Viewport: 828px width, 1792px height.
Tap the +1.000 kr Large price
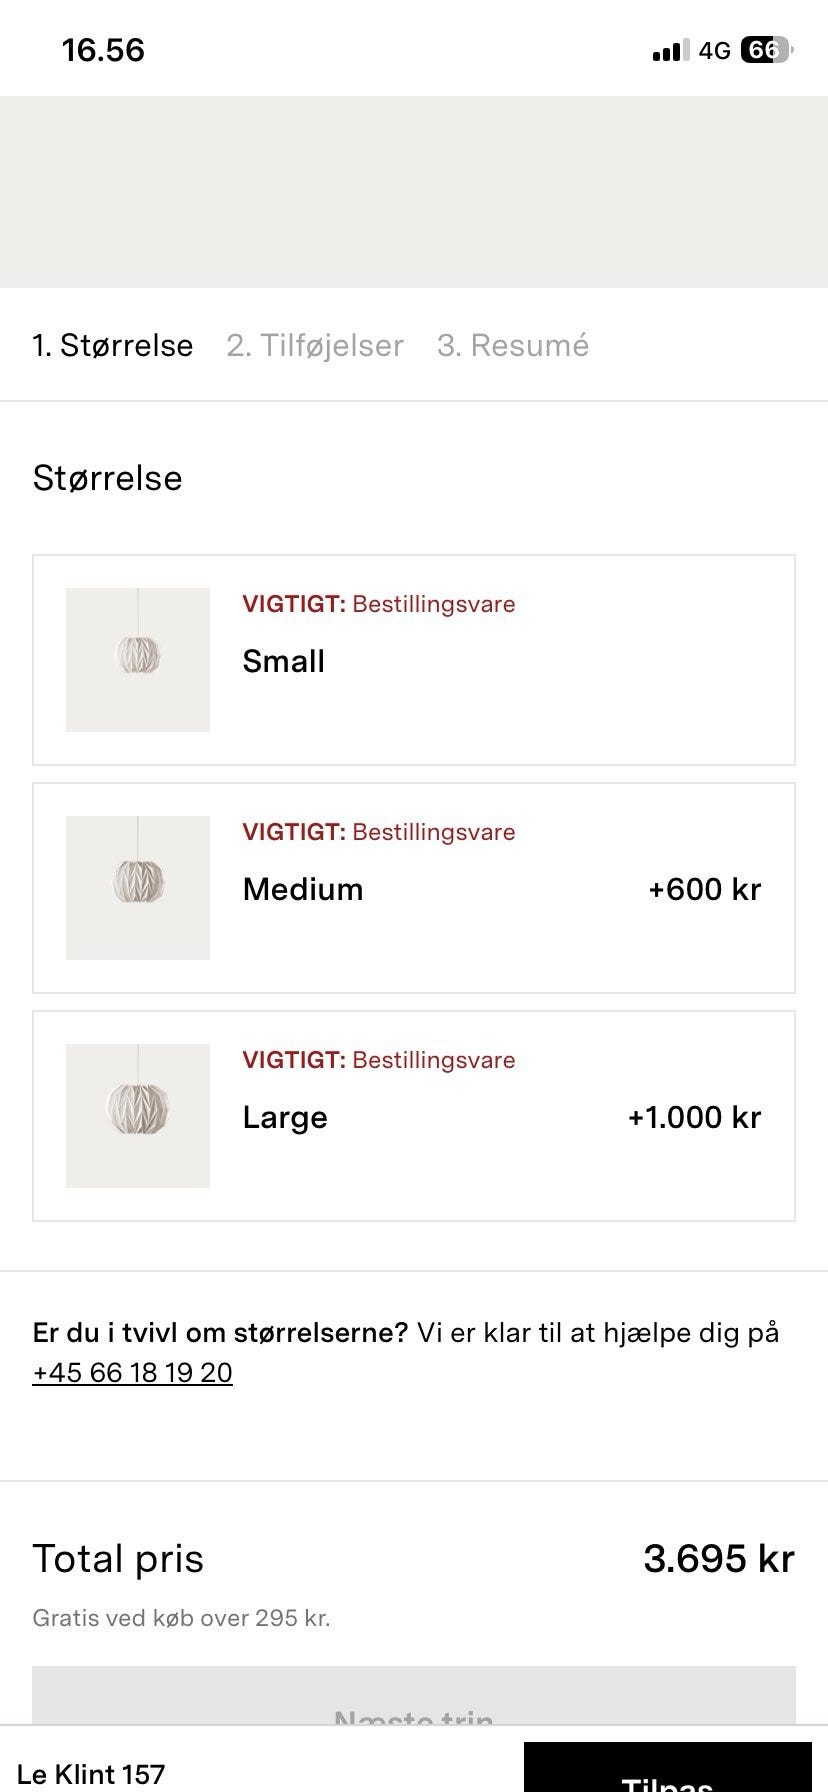[x=695, y=1117]
